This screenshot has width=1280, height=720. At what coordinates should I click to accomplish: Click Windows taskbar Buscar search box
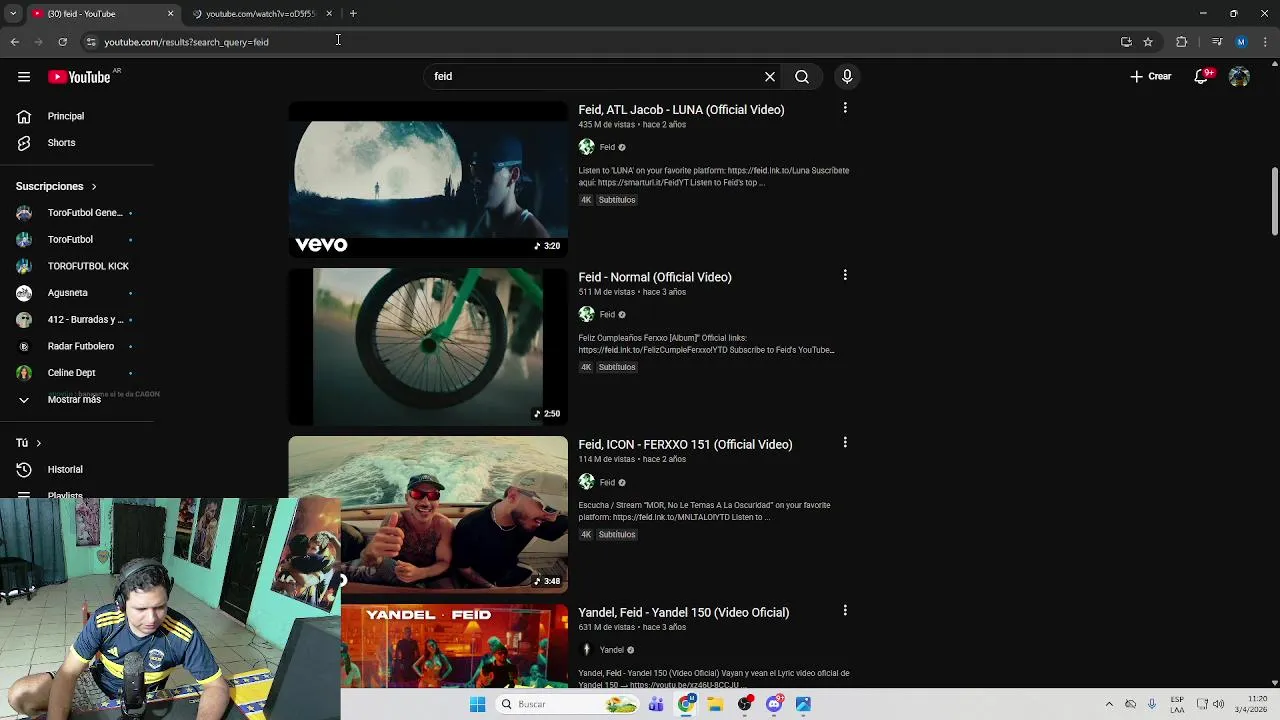click(x=568, y=704)
